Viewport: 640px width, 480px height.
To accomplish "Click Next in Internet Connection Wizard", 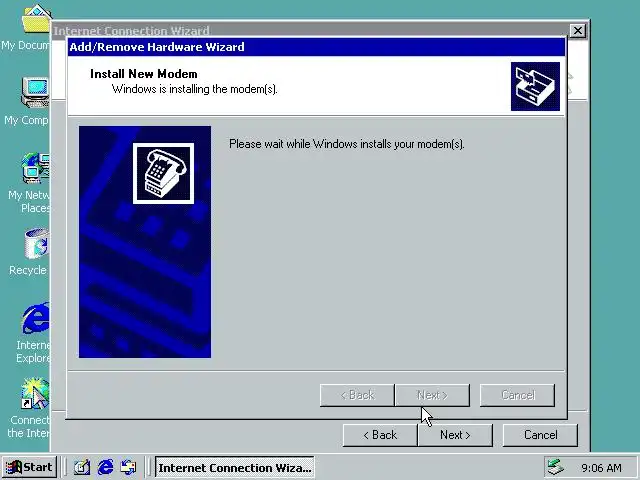I will pos(455,435).
